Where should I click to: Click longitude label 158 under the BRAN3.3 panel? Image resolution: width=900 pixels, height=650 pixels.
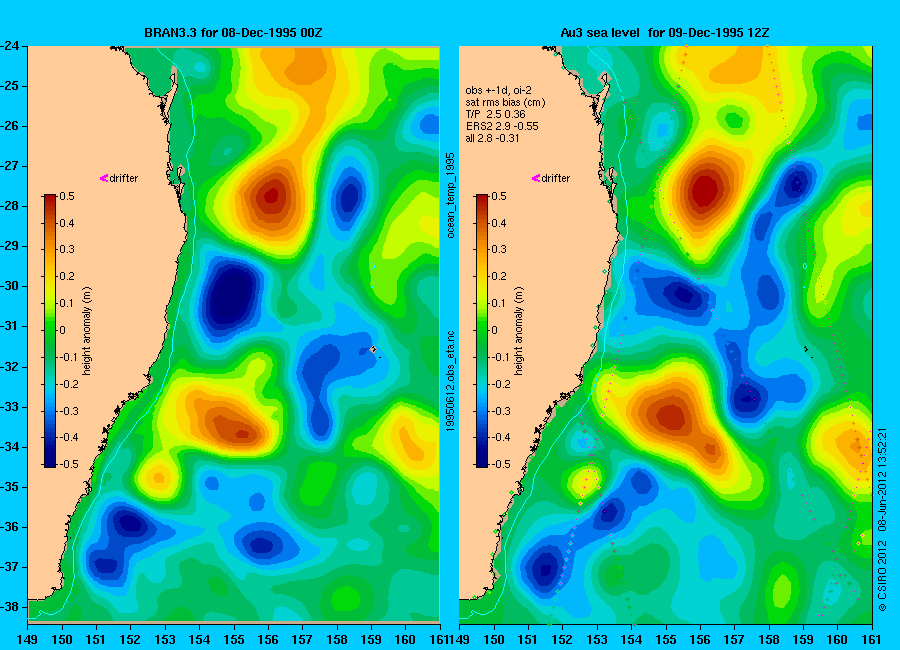pyautogui.click(x=336, y=640)
